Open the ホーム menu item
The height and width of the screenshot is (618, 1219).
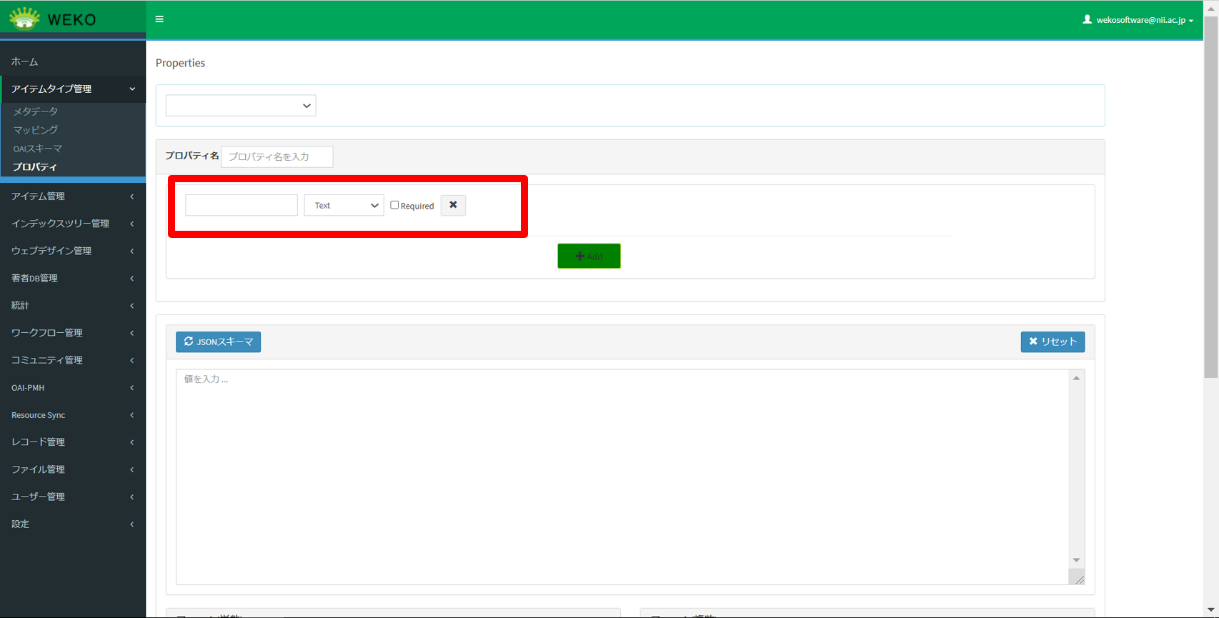(x=25, y=62)
